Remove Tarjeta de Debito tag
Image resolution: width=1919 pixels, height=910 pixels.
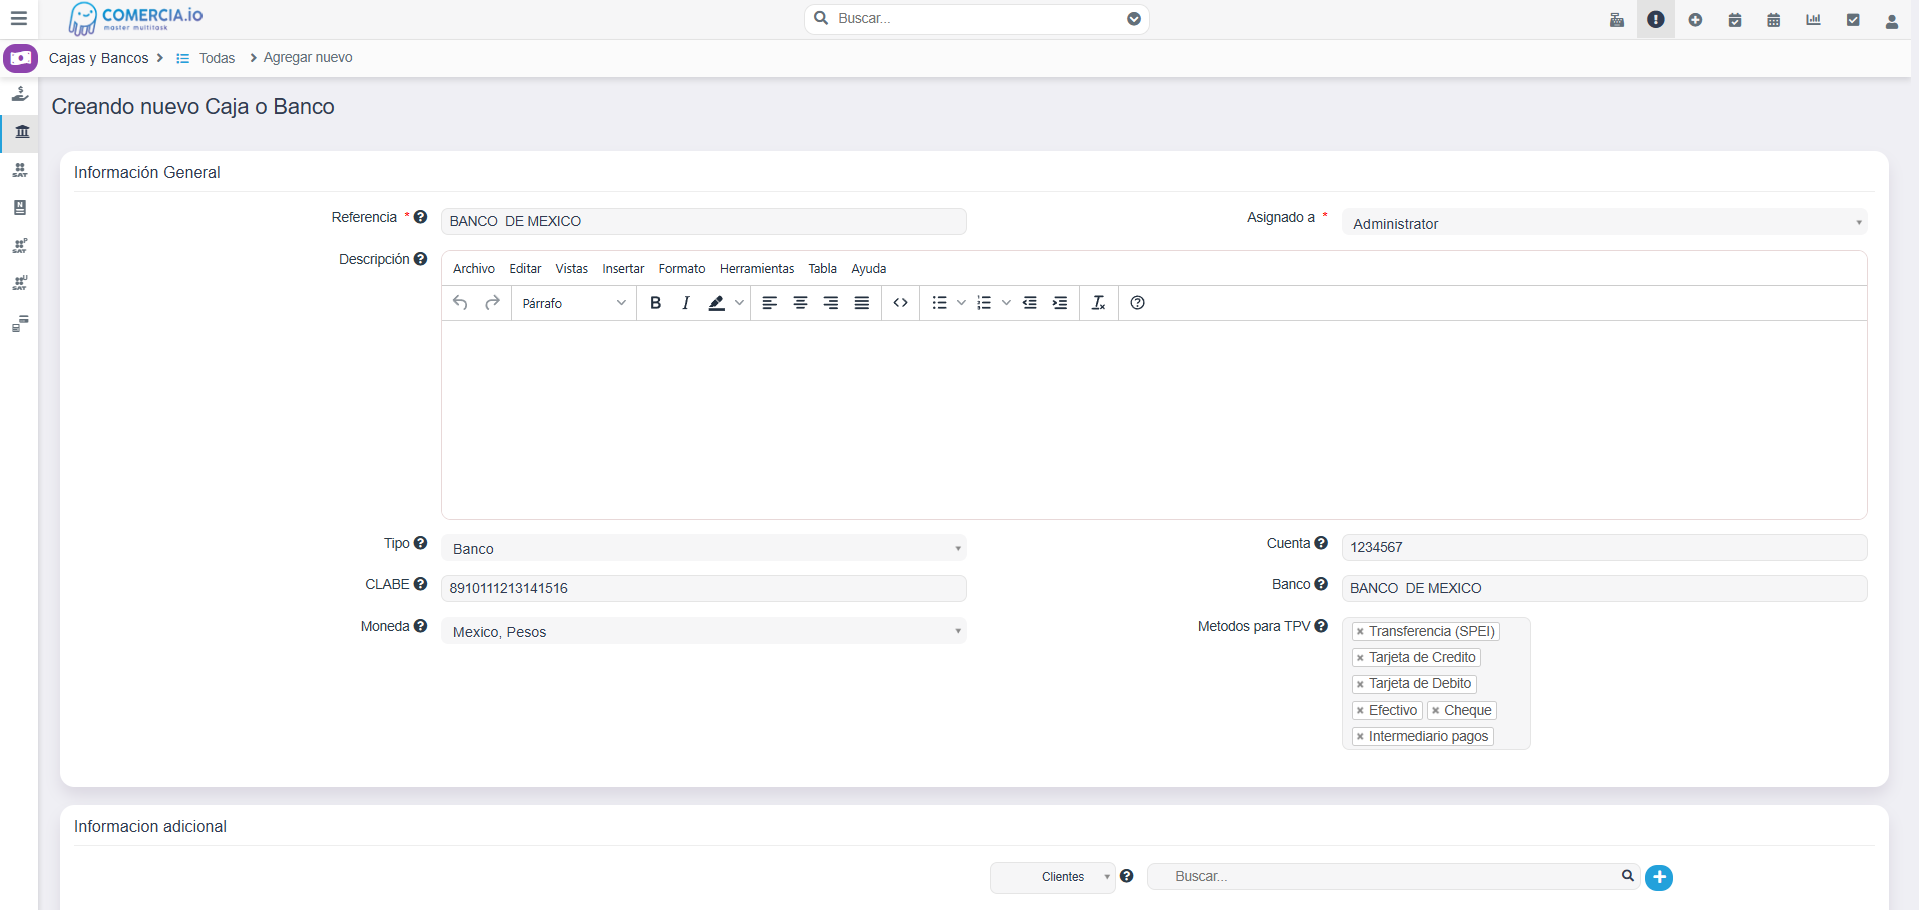tap(1360, 684)
